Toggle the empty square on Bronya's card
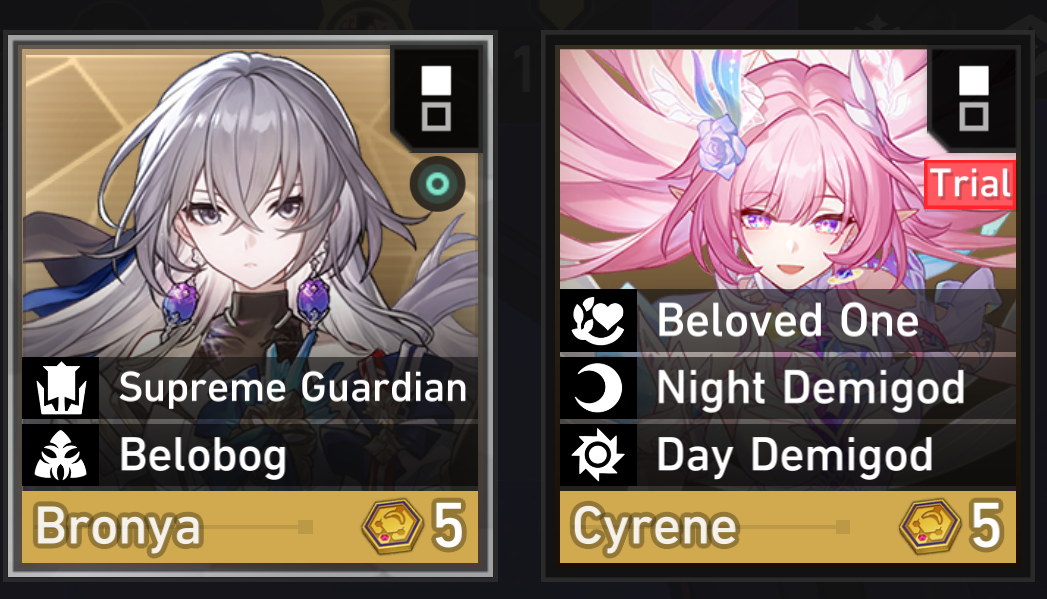 [x=436, y=117]
